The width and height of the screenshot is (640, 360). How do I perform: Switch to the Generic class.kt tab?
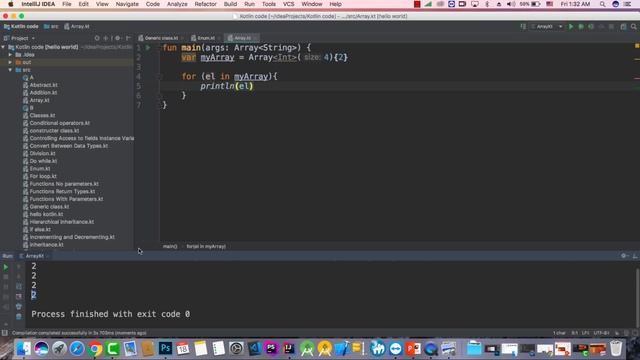pyautogui.click(x=161, y=38)
